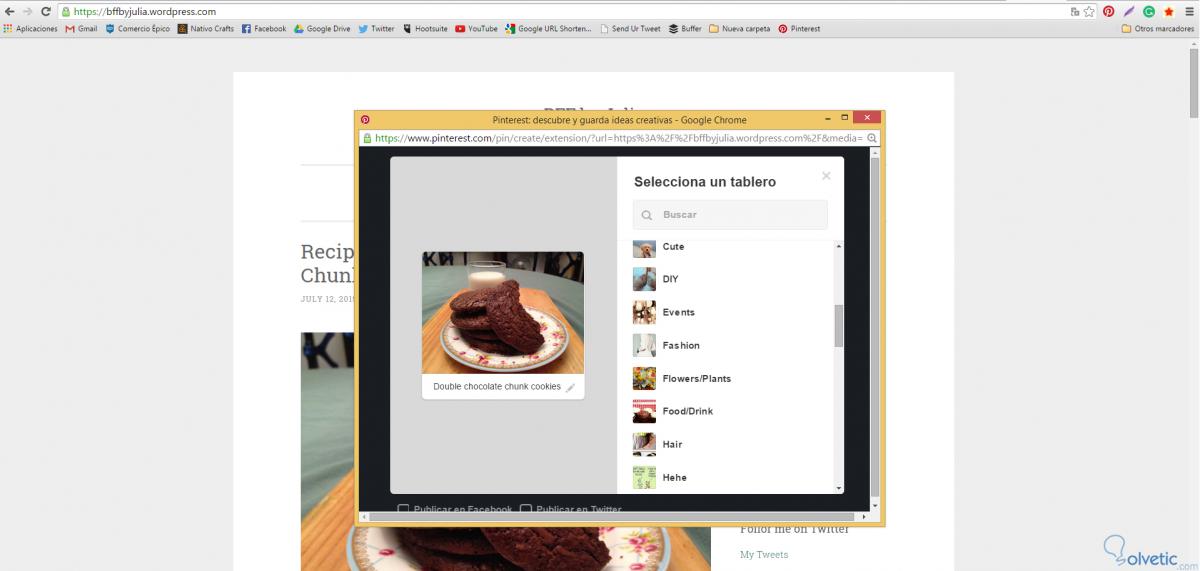Click the green Grammarly extension icon

pos(1149,12)
